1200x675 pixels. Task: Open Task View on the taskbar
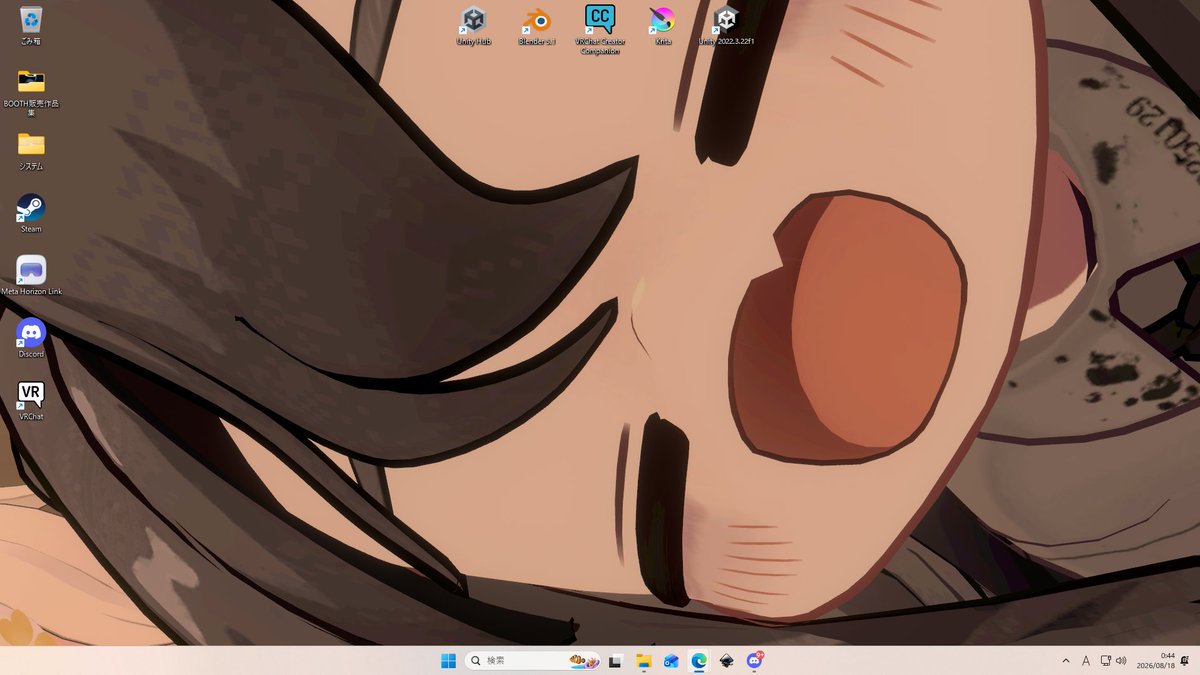pos(616,661)
